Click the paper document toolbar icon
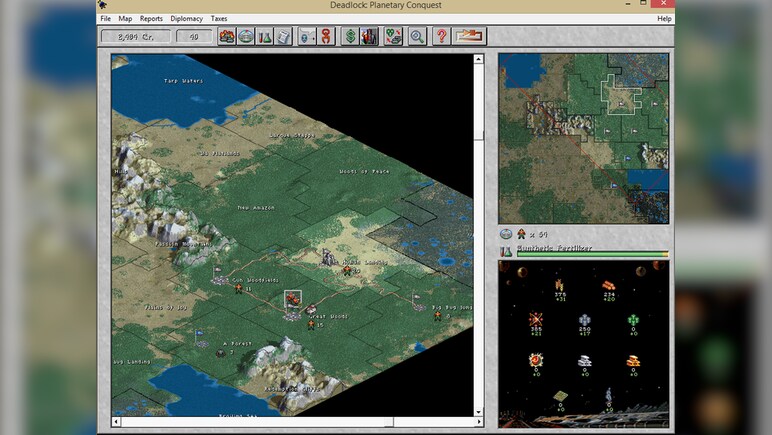Image resolution: width=772 pixels, height=435 pixels. pyautogui.click(x=283, y=36)
